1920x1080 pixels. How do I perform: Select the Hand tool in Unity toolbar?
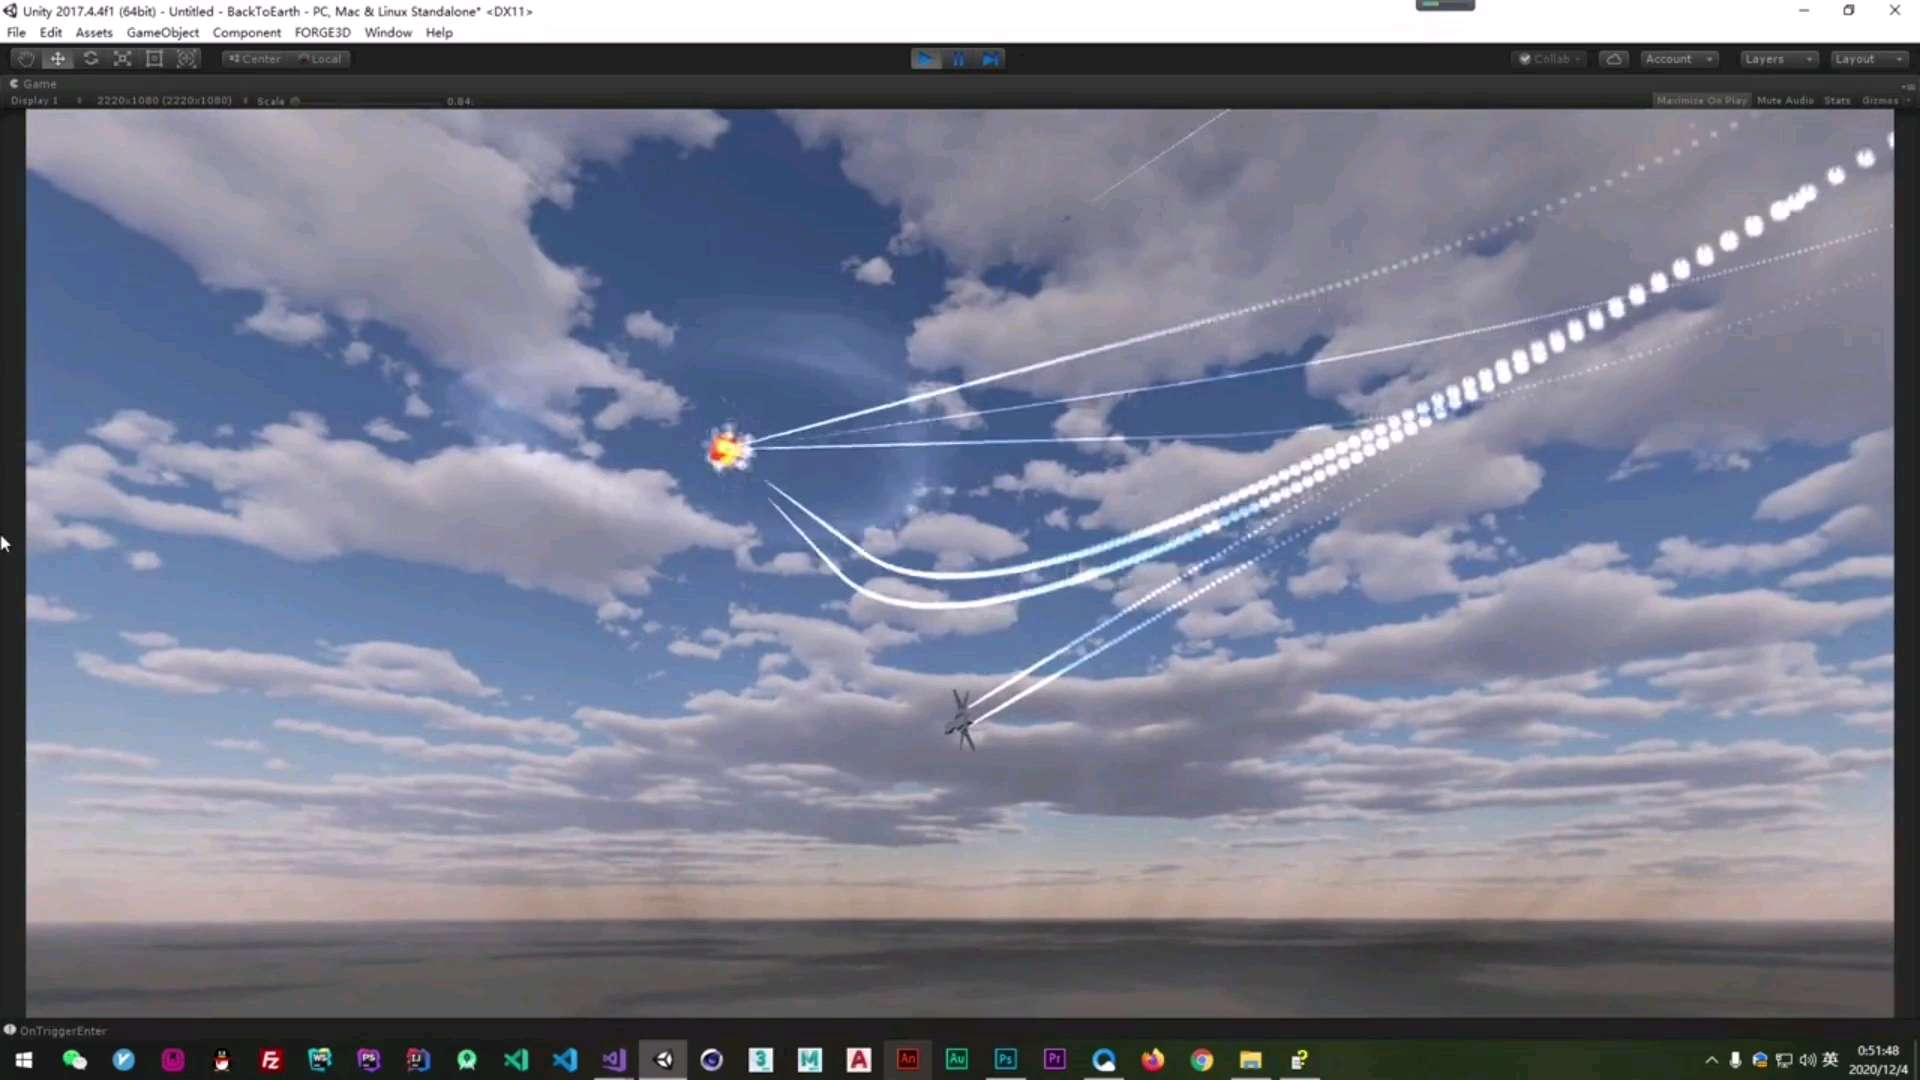click(24, 58)
